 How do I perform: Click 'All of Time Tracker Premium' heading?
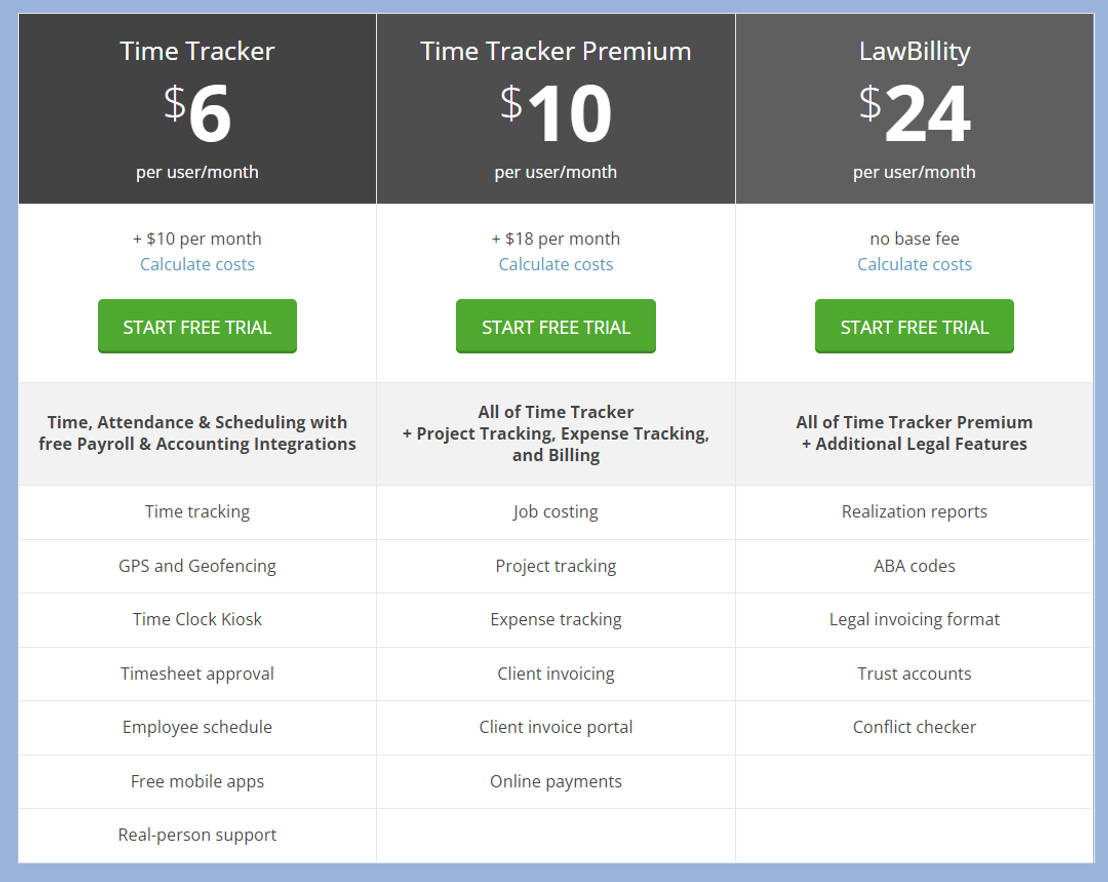pos(914,433)
